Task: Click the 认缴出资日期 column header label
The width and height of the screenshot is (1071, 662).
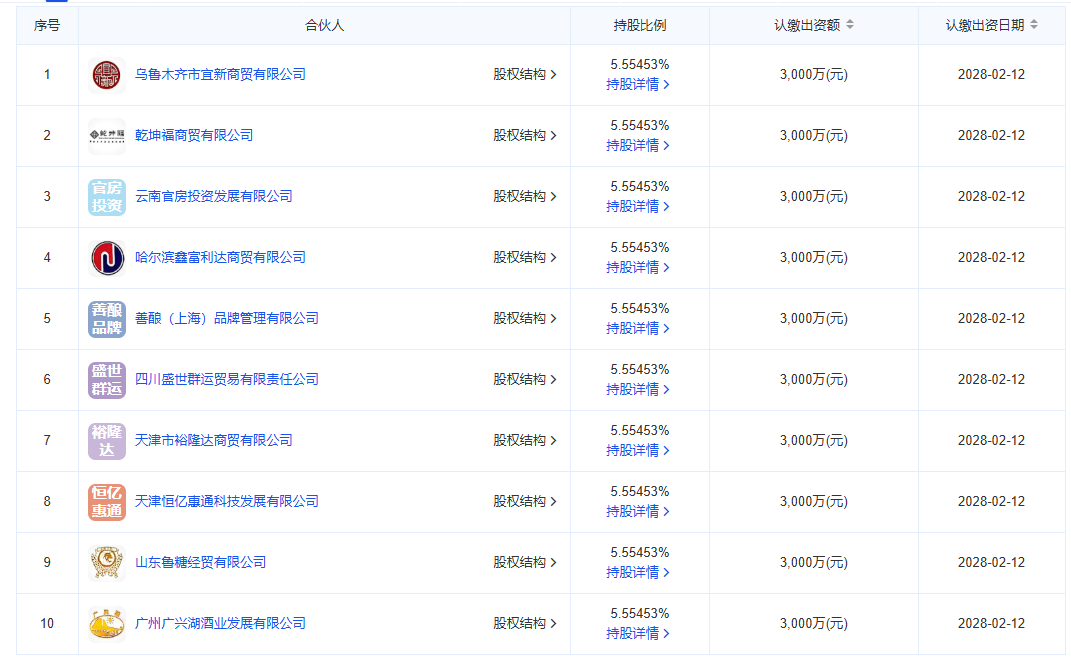Action: (x=985, y=25)
